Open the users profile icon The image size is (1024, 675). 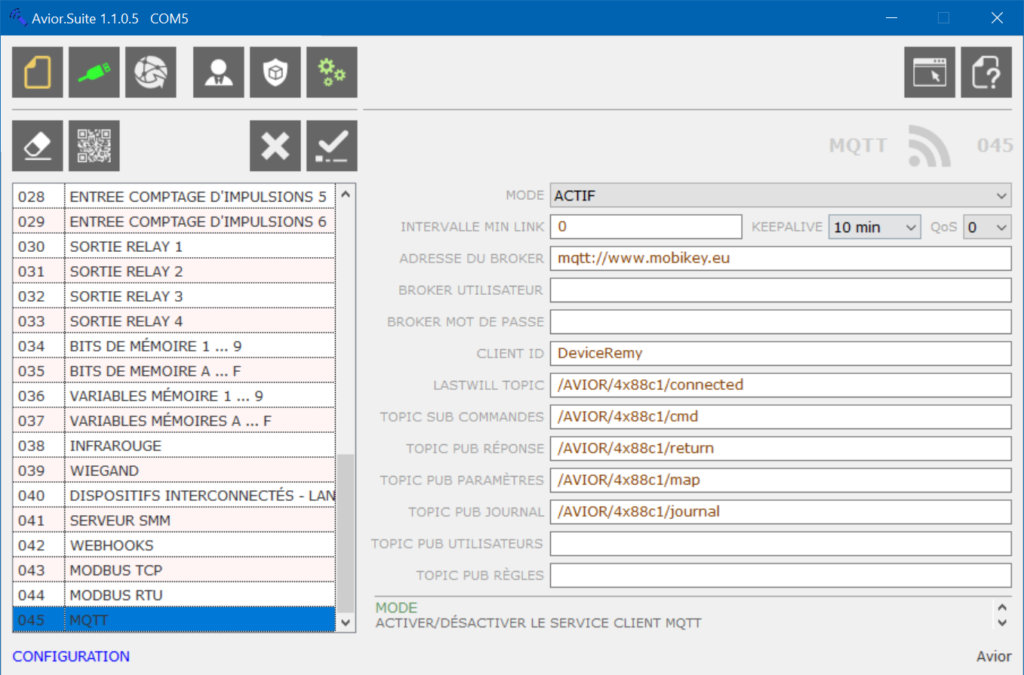(x=218, y=72)
